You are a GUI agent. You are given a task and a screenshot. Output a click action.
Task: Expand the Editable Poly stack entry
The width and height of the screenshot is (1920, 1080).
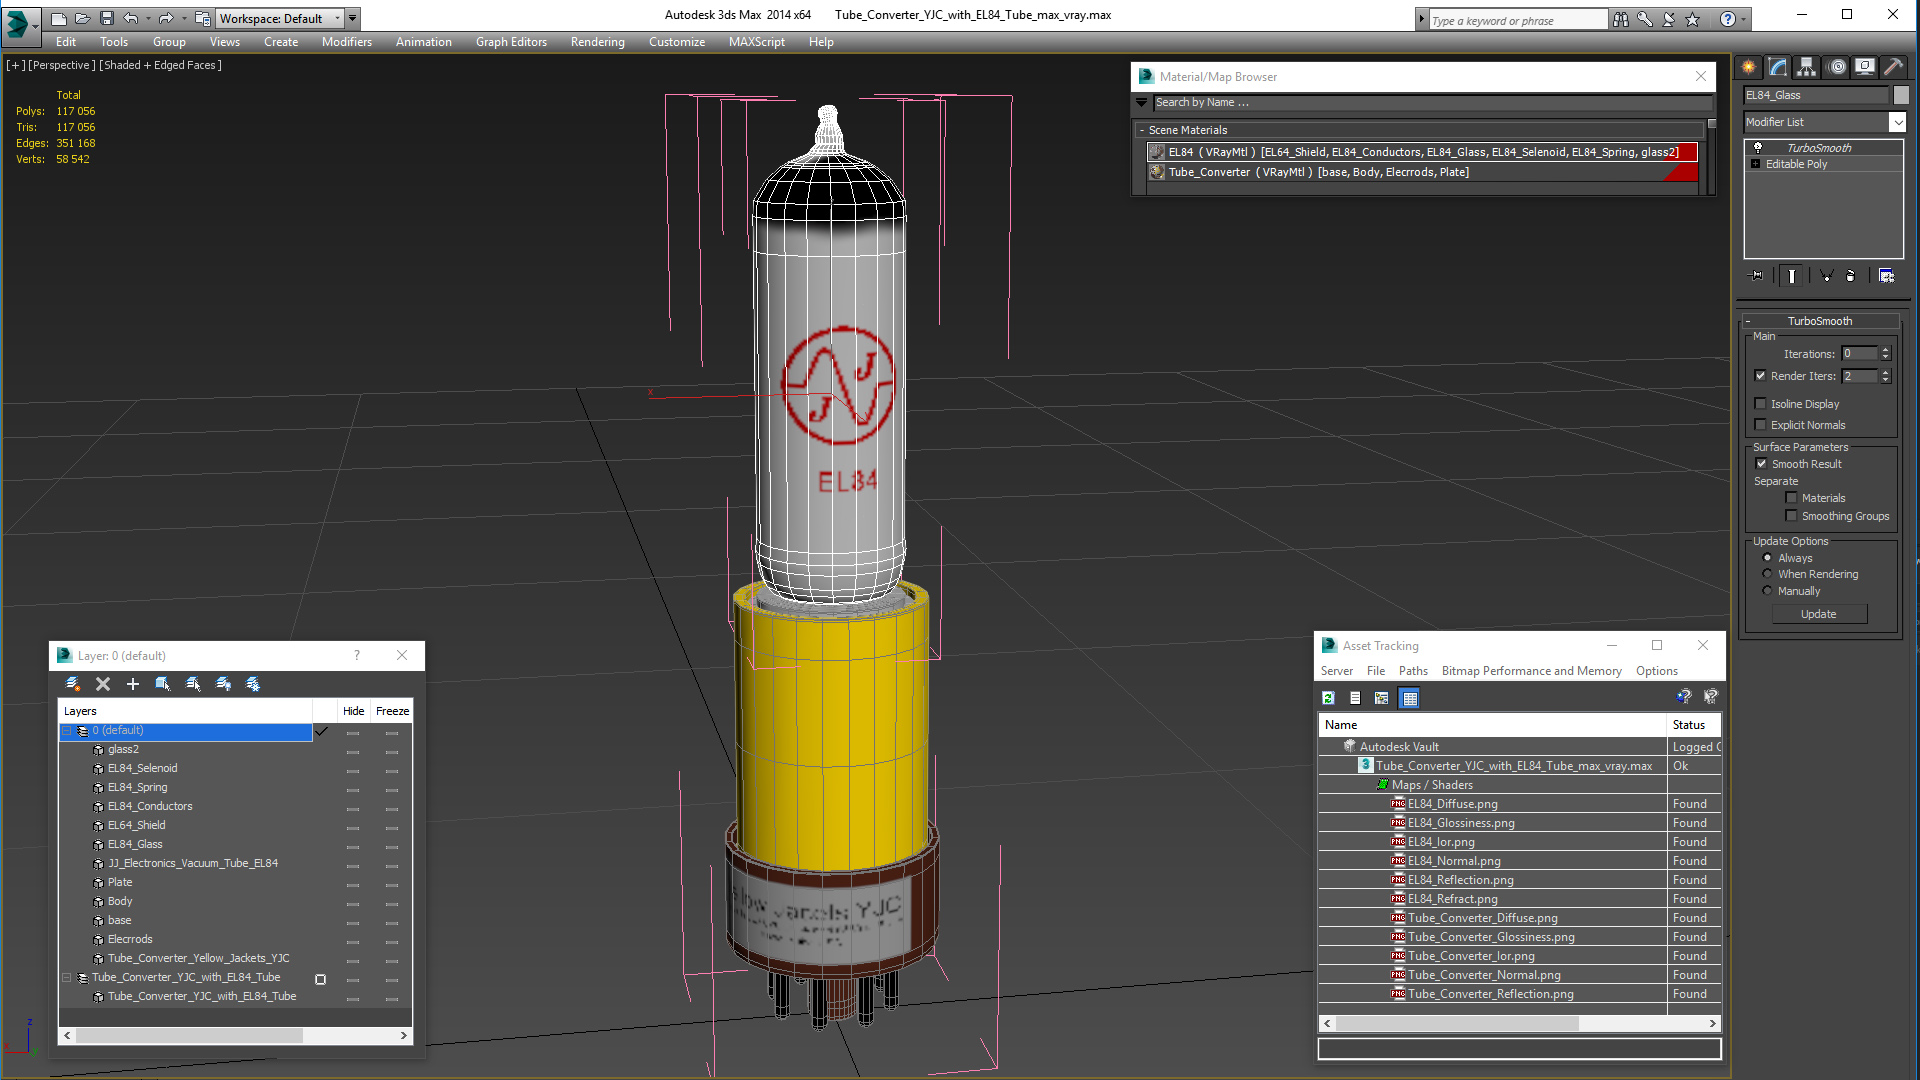[x=1755, y=164]
